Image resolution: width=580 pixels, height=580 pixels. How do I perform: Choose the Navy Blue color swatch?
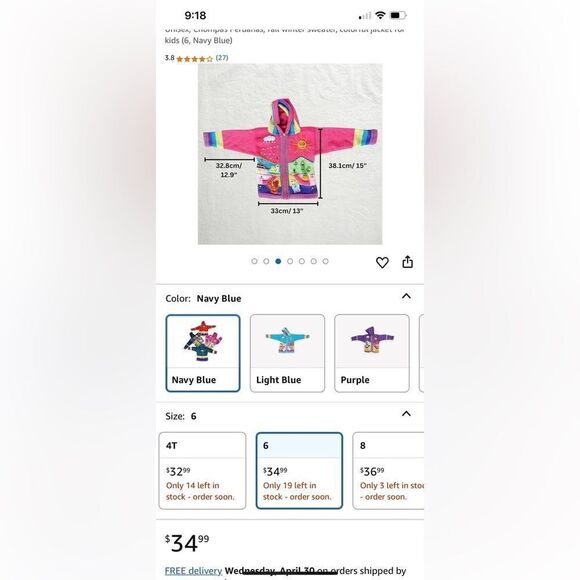point(203,353)
